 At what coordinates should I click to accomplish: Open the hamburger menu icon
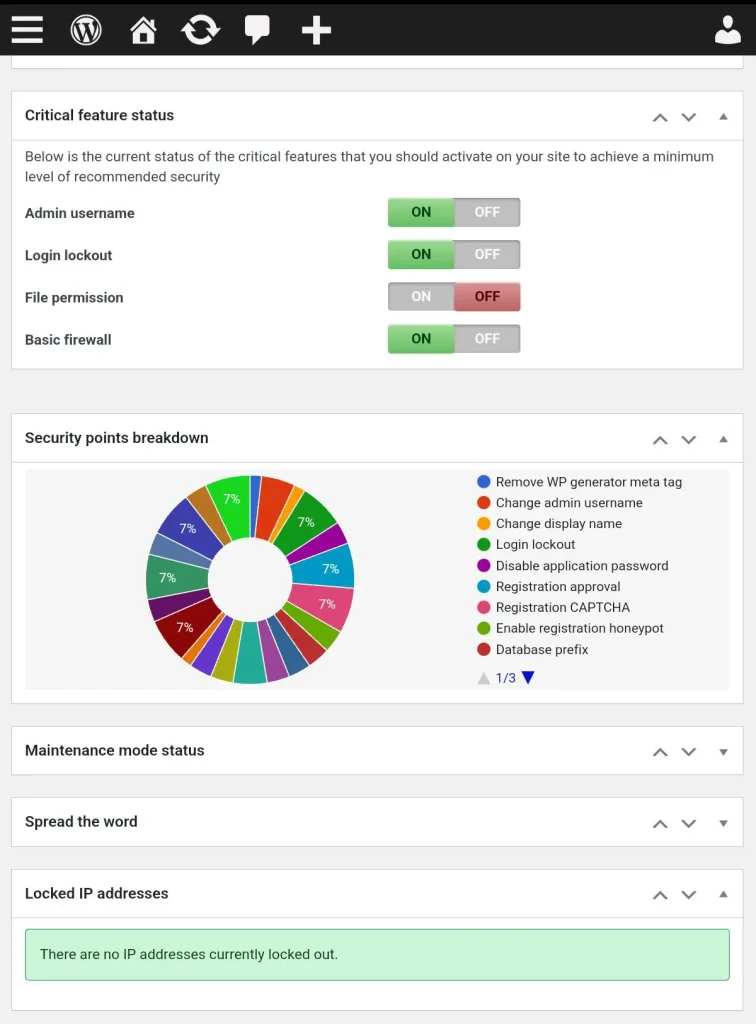pos(27,30)
